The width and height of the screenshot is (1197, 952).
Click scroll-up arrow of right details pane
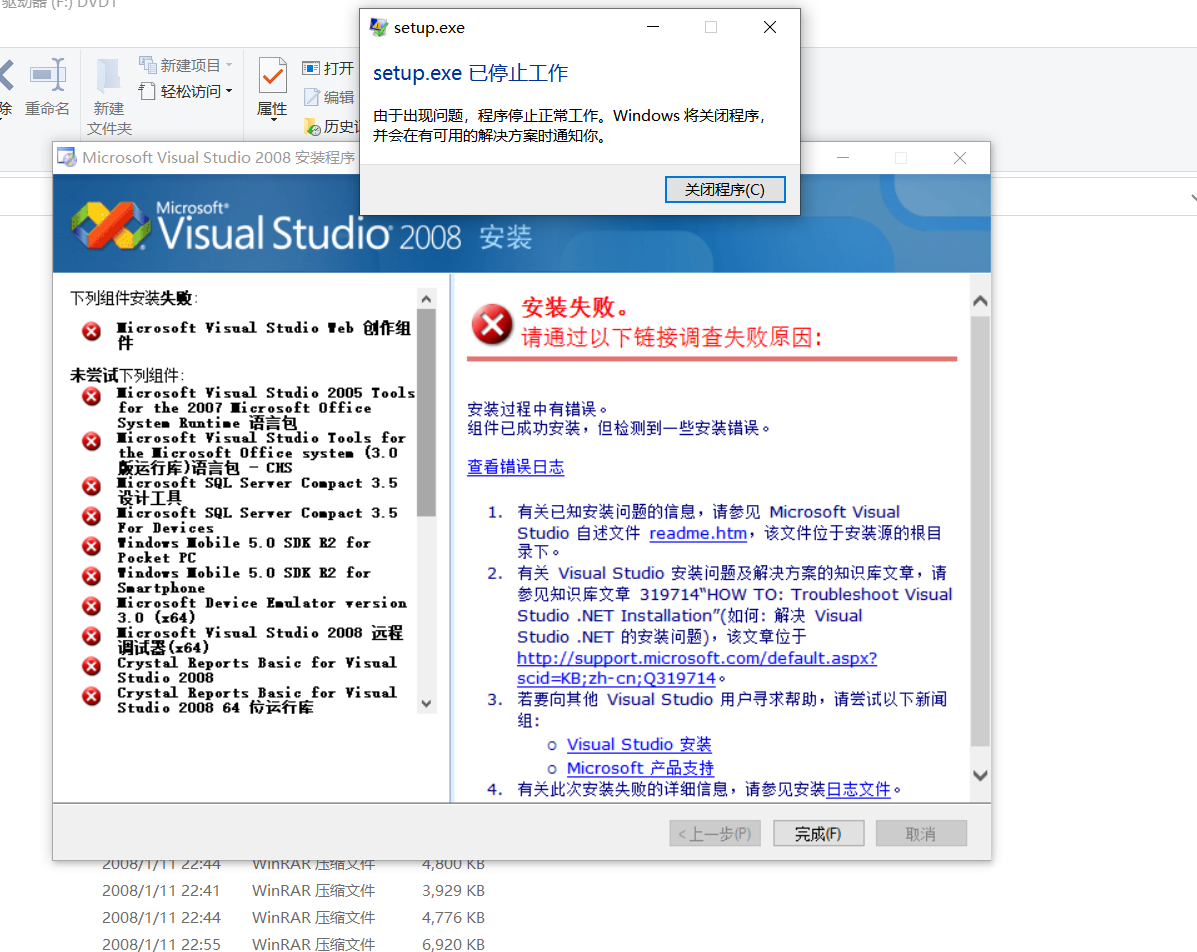coord(980,301)
